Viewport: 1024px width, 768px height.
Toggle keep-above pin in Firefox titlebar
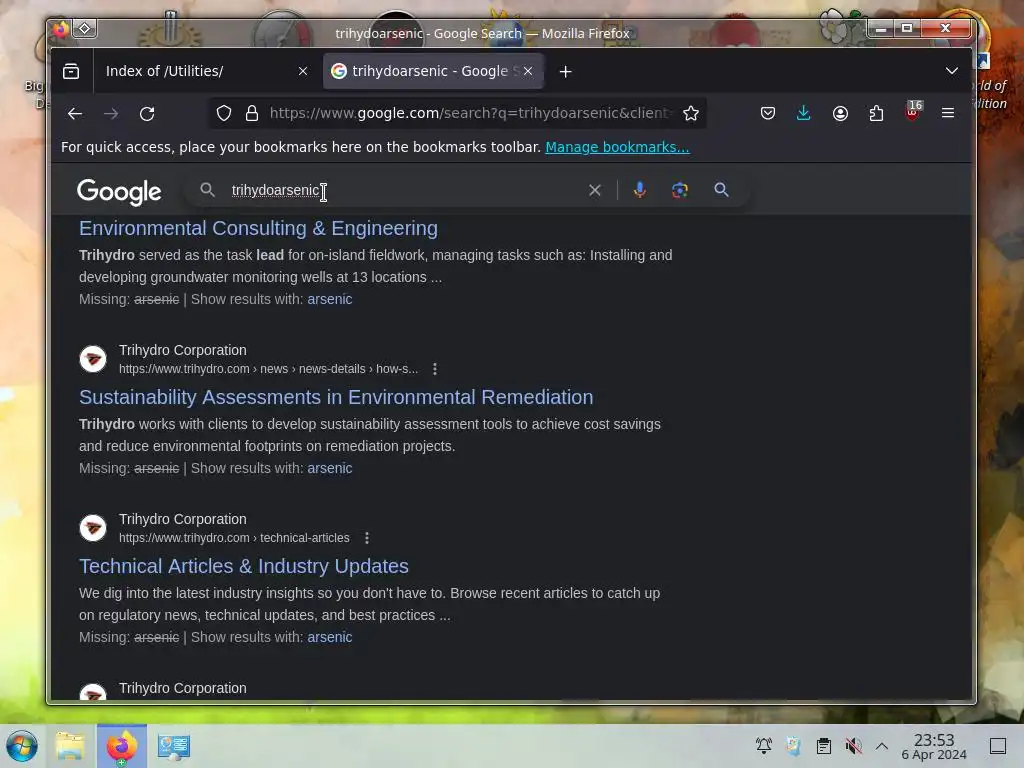85,29
